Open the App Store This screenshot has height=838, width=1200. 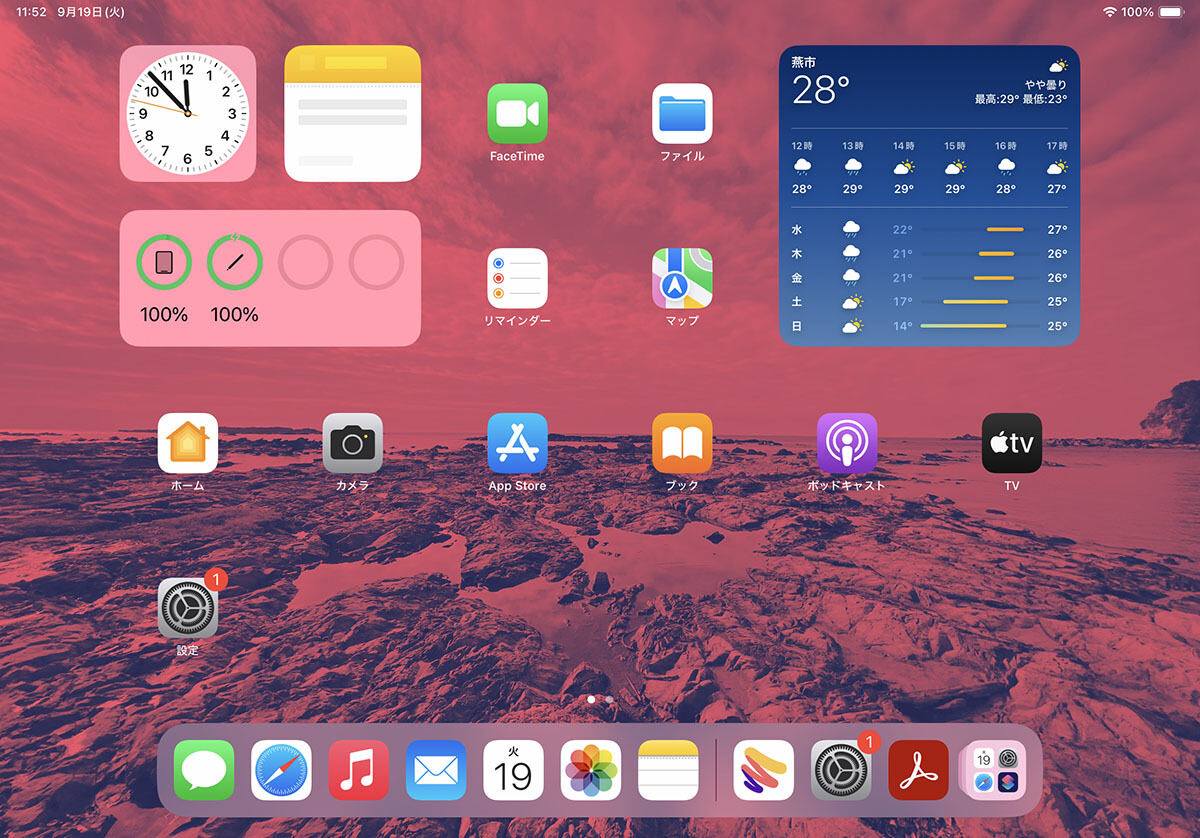pyautogui.click(x=517, y=443)
